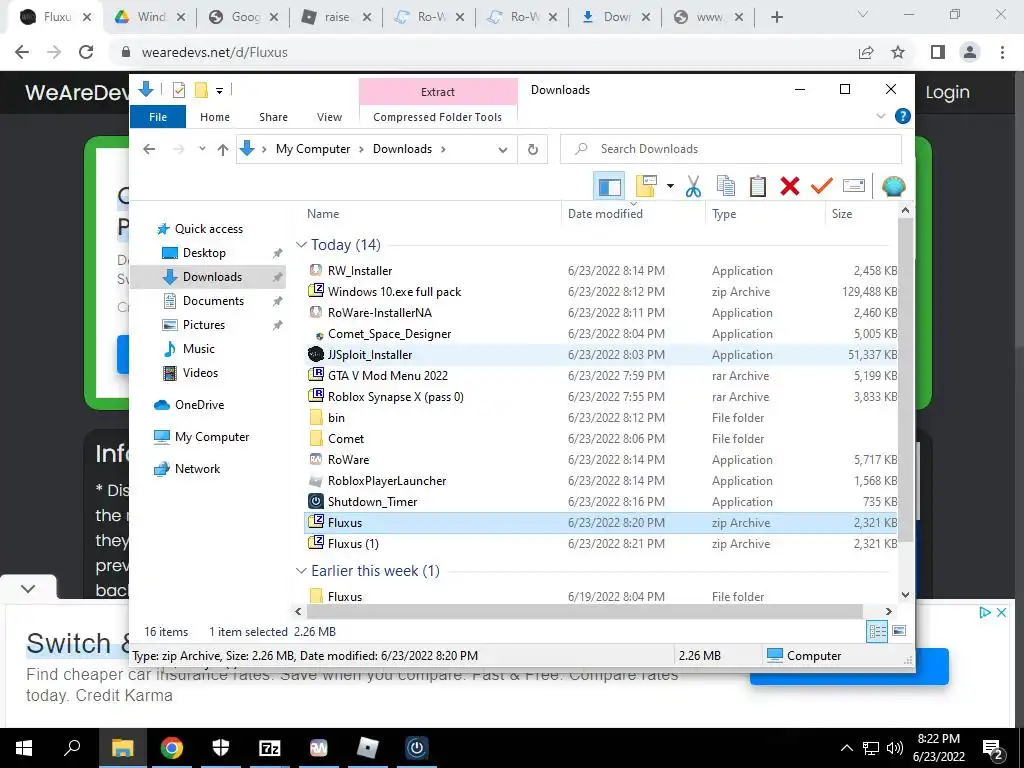Click the vertical scrollbar down arrow
This screenshot has width=1024, height=768.
pos(905,595)
